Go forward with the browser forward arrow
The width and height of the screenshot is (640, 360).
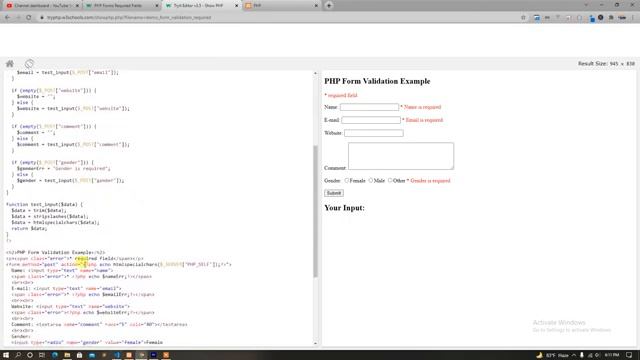[x=18, y=18]
